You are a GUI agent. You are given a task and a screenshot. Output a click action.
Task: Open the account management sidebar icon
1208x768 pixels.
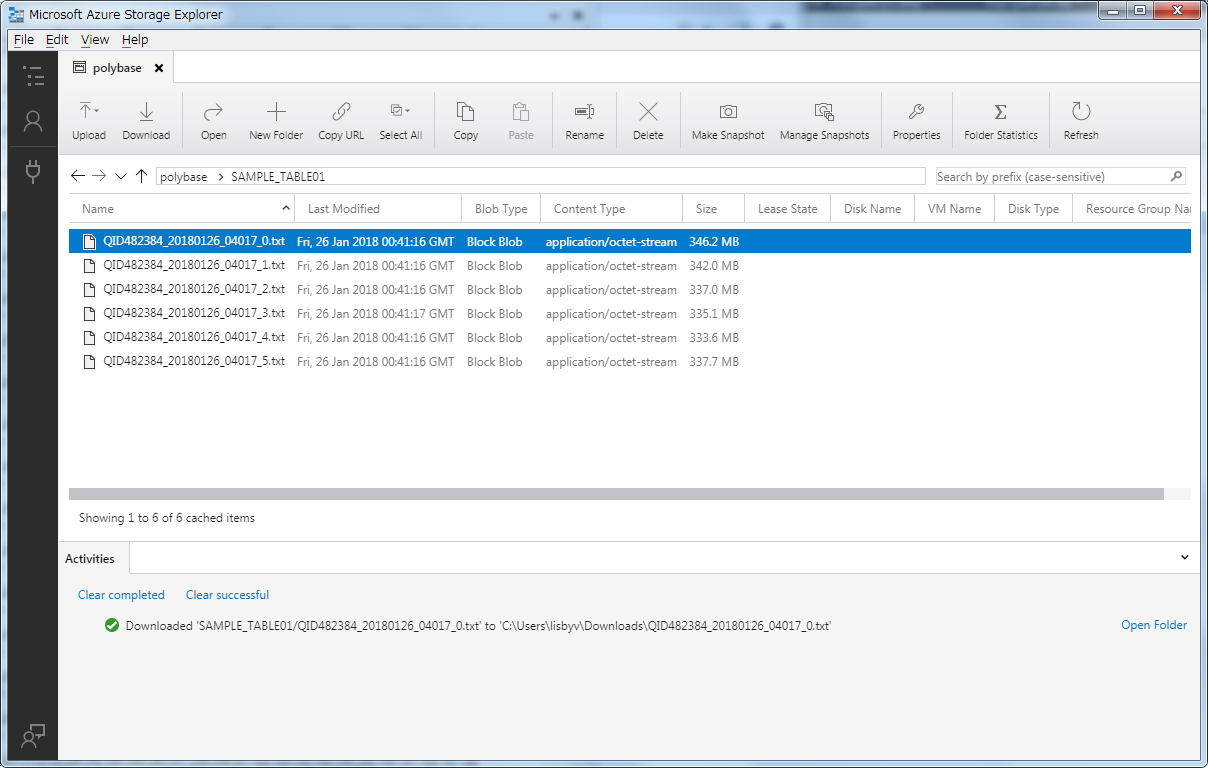[x=33, y=122]
